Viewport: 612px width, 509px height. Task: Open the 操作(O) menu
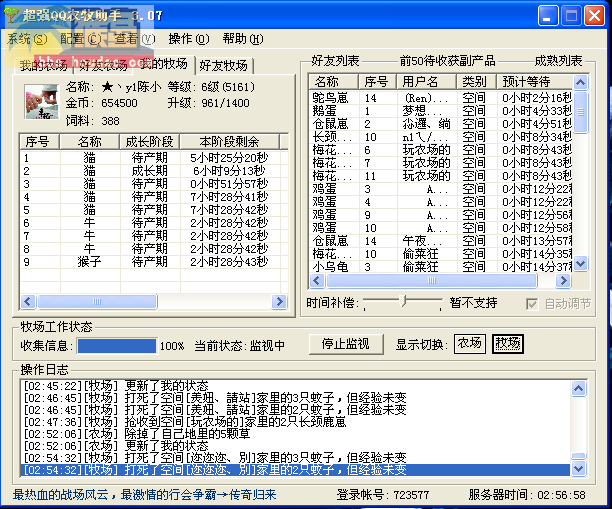189,39
